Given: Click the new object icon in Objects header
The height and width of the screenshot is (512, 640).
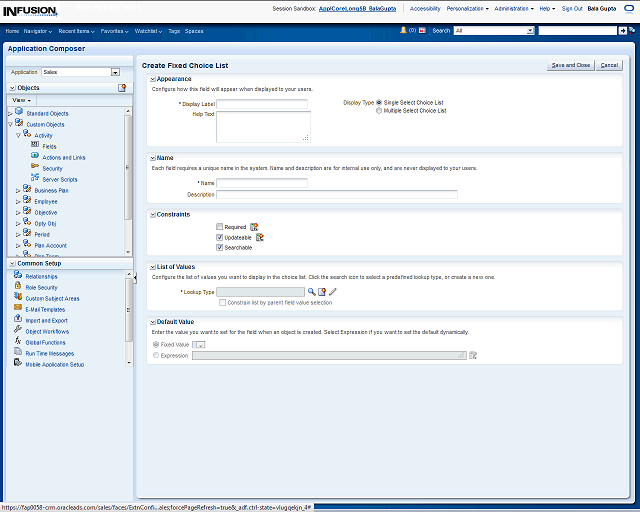Looking at the screenshot, I should pyautogui.click(x=122, y=88).
